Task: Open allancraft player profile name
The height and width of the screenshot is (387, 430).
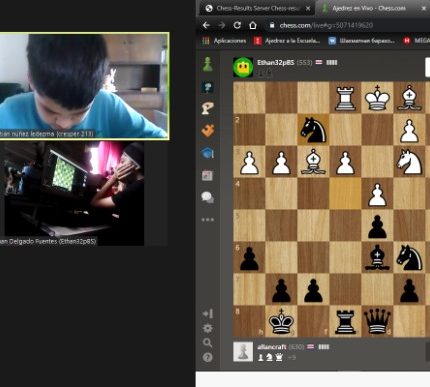Action: click(271, 347)
